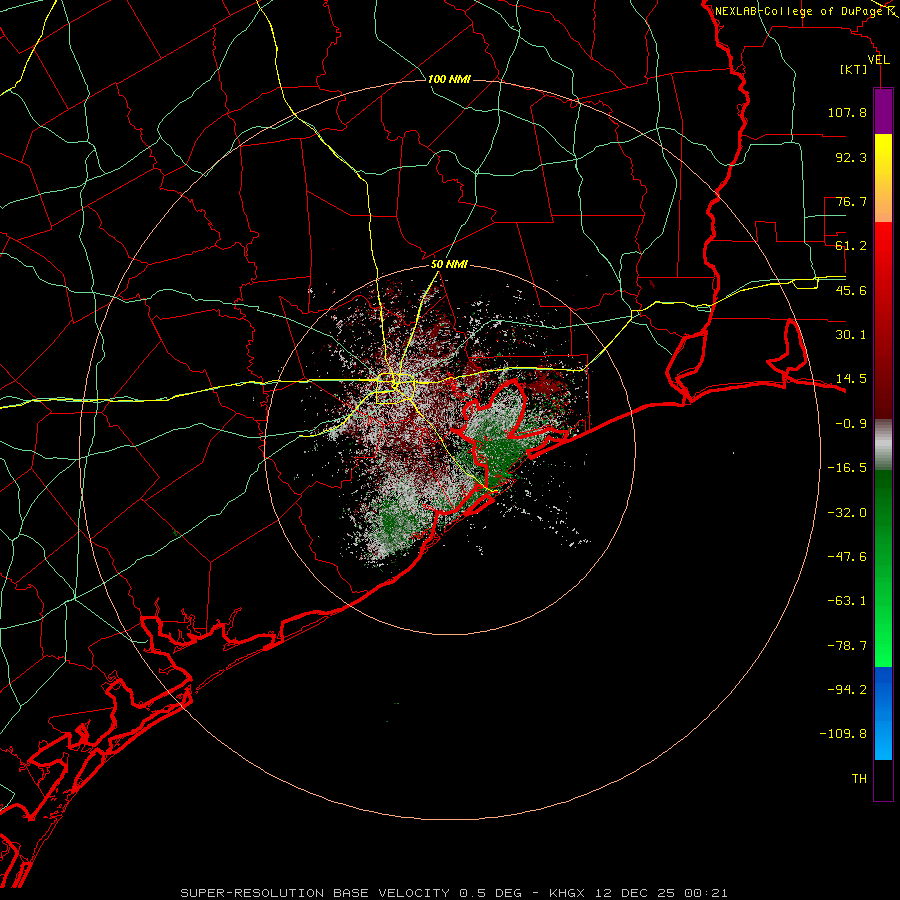This screenshot has width=900, height=900.
Task: Click the -16.5 velocity scale value
Action: tap(847, 468)
